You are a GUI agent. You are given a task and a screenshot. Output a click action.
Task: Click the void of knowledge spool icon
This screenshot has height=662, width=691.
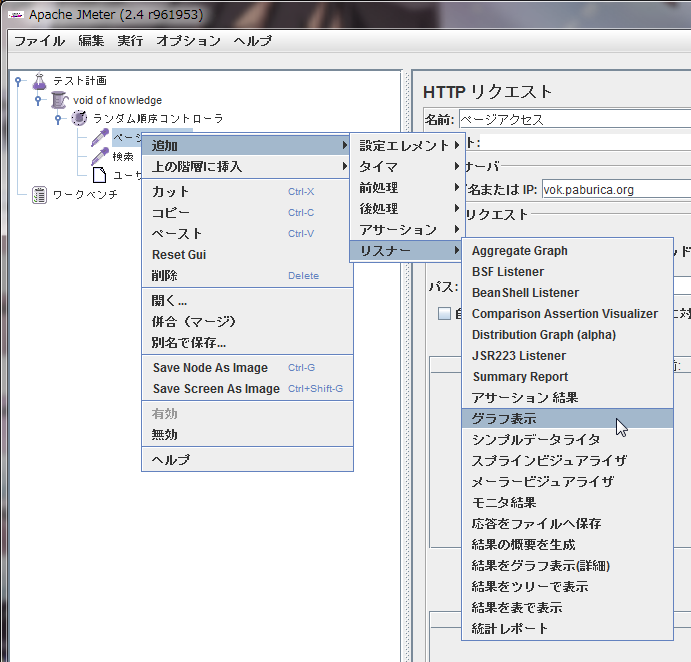(59, 100)
